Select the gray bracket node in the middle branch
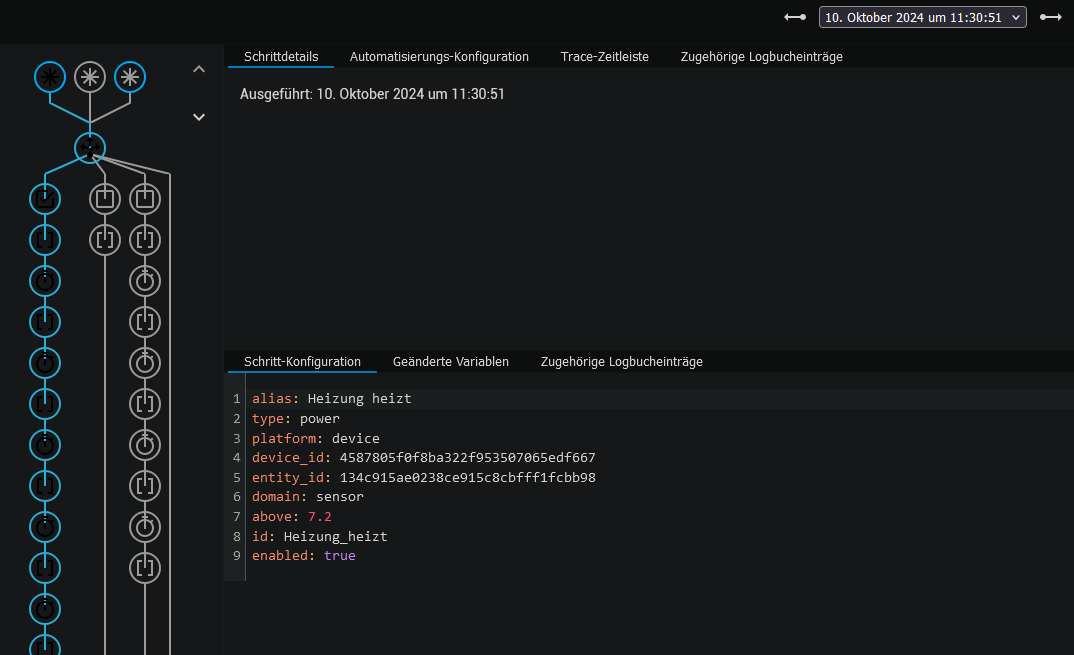 tap(105, 240)
